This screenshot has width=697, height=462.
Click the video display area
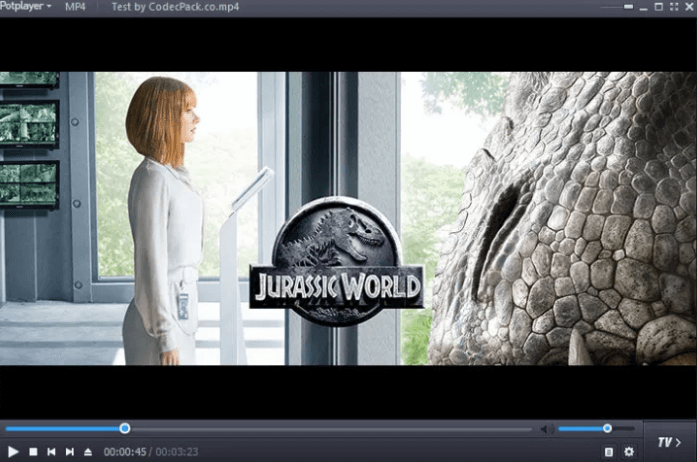pyautogui.click(x=348, y=218)
